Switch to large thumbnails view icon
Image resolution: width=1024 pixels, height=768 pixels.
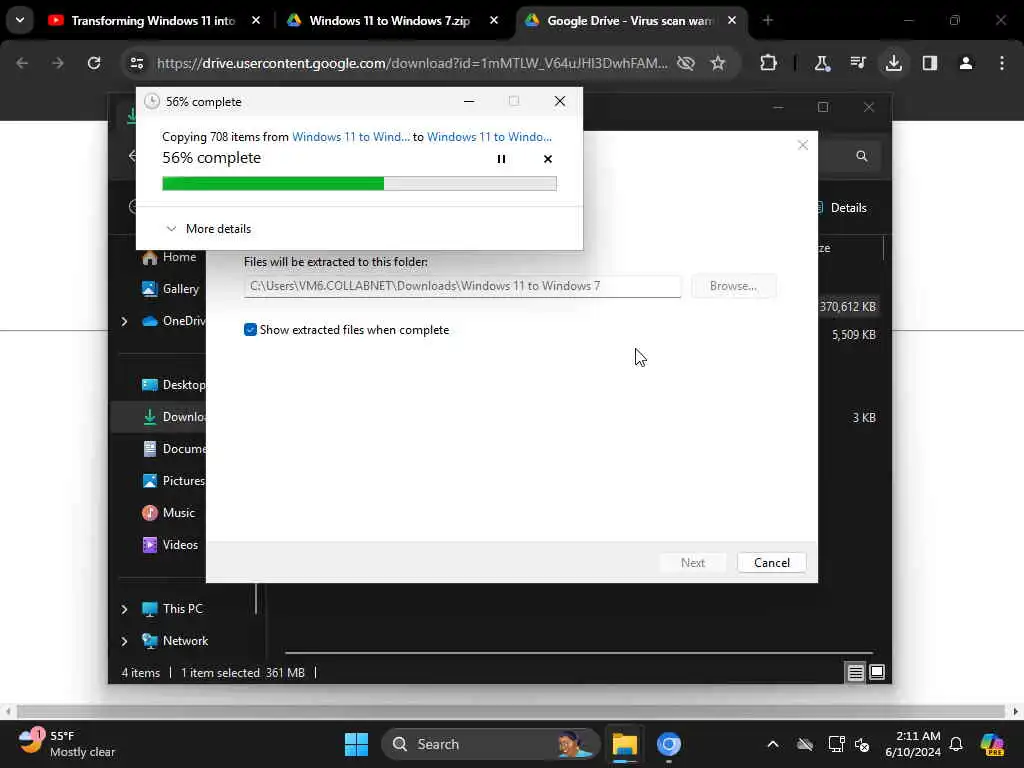[876, 672]
